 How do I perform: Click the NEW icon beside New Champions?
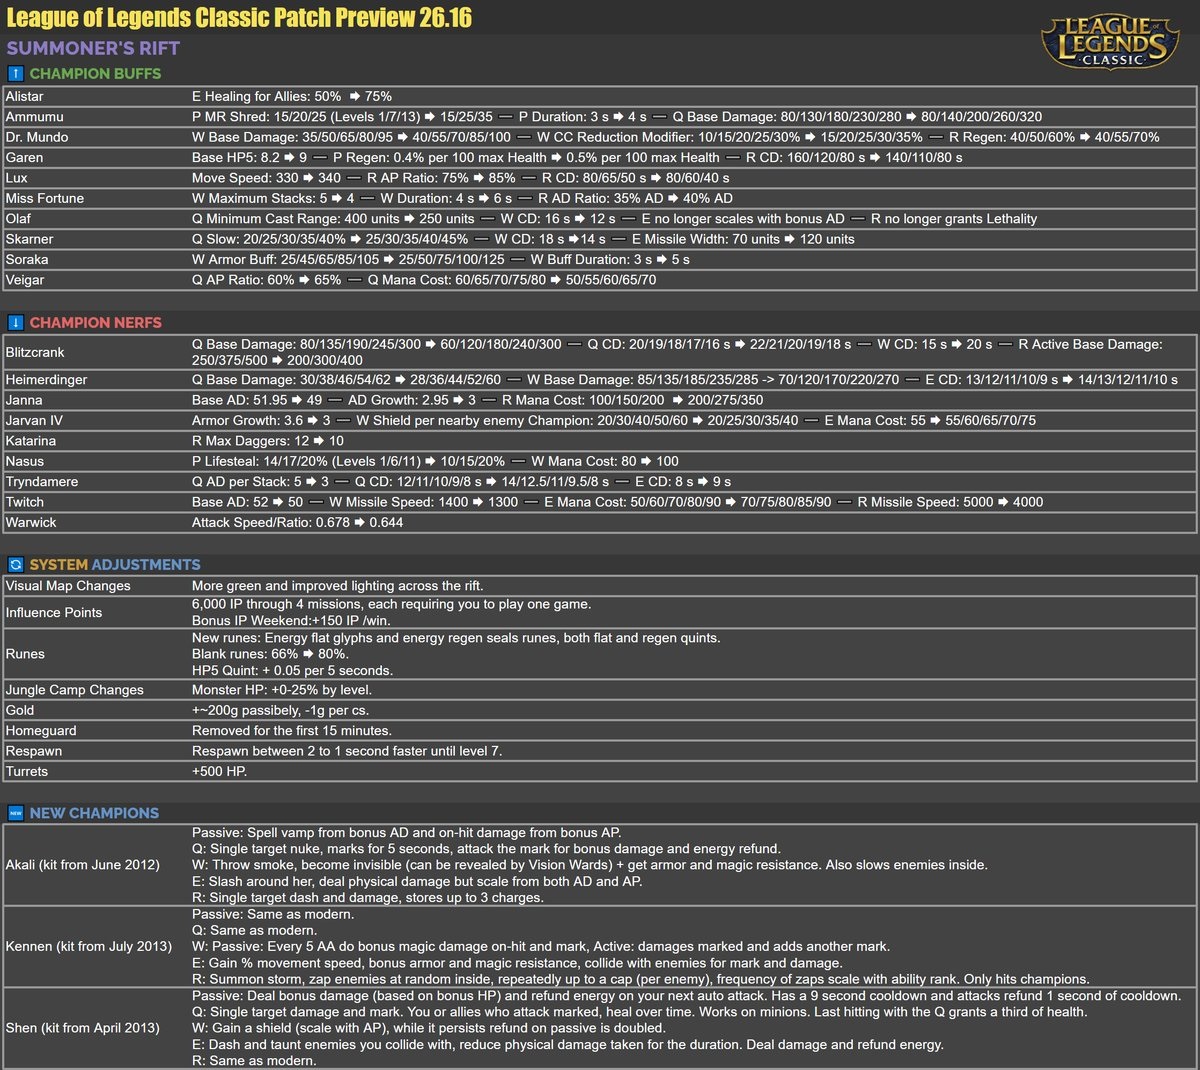[15, 813]
